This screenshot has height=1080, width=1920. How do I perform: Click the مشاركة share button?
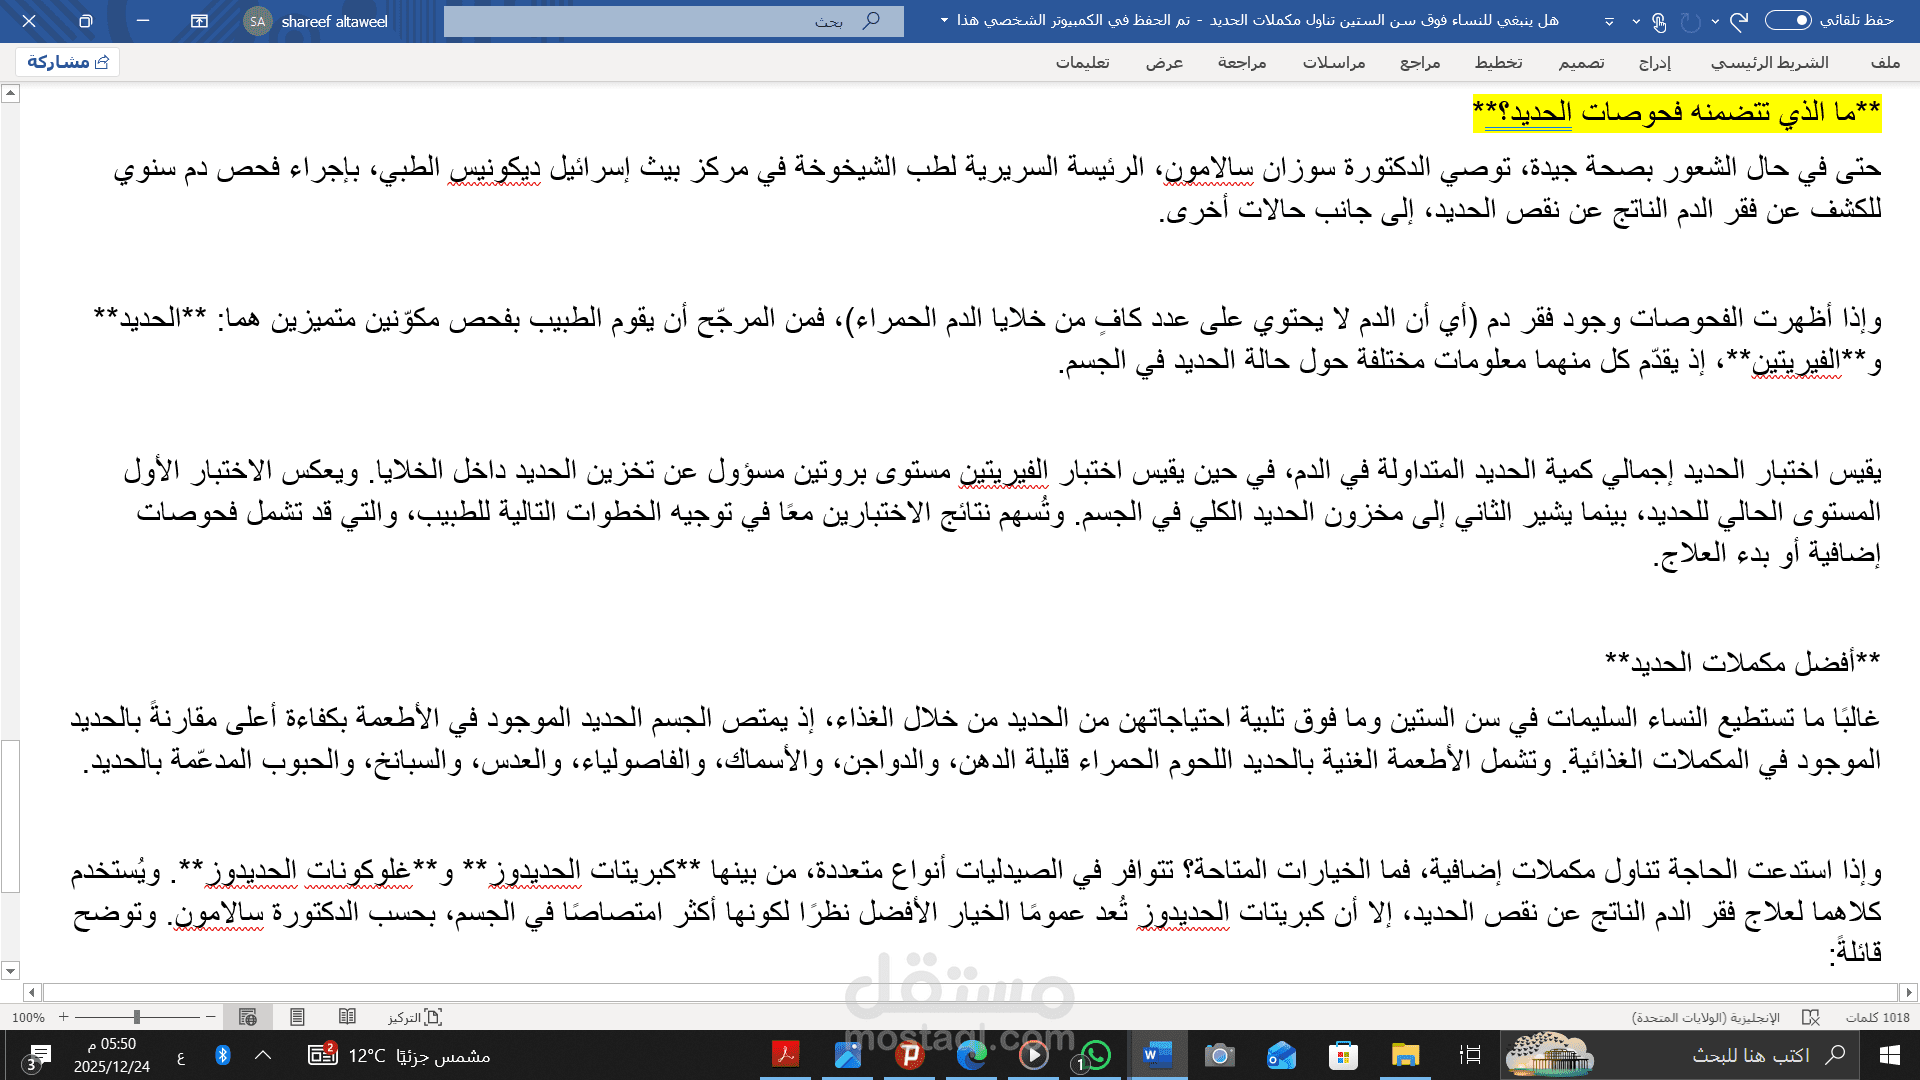67,61
